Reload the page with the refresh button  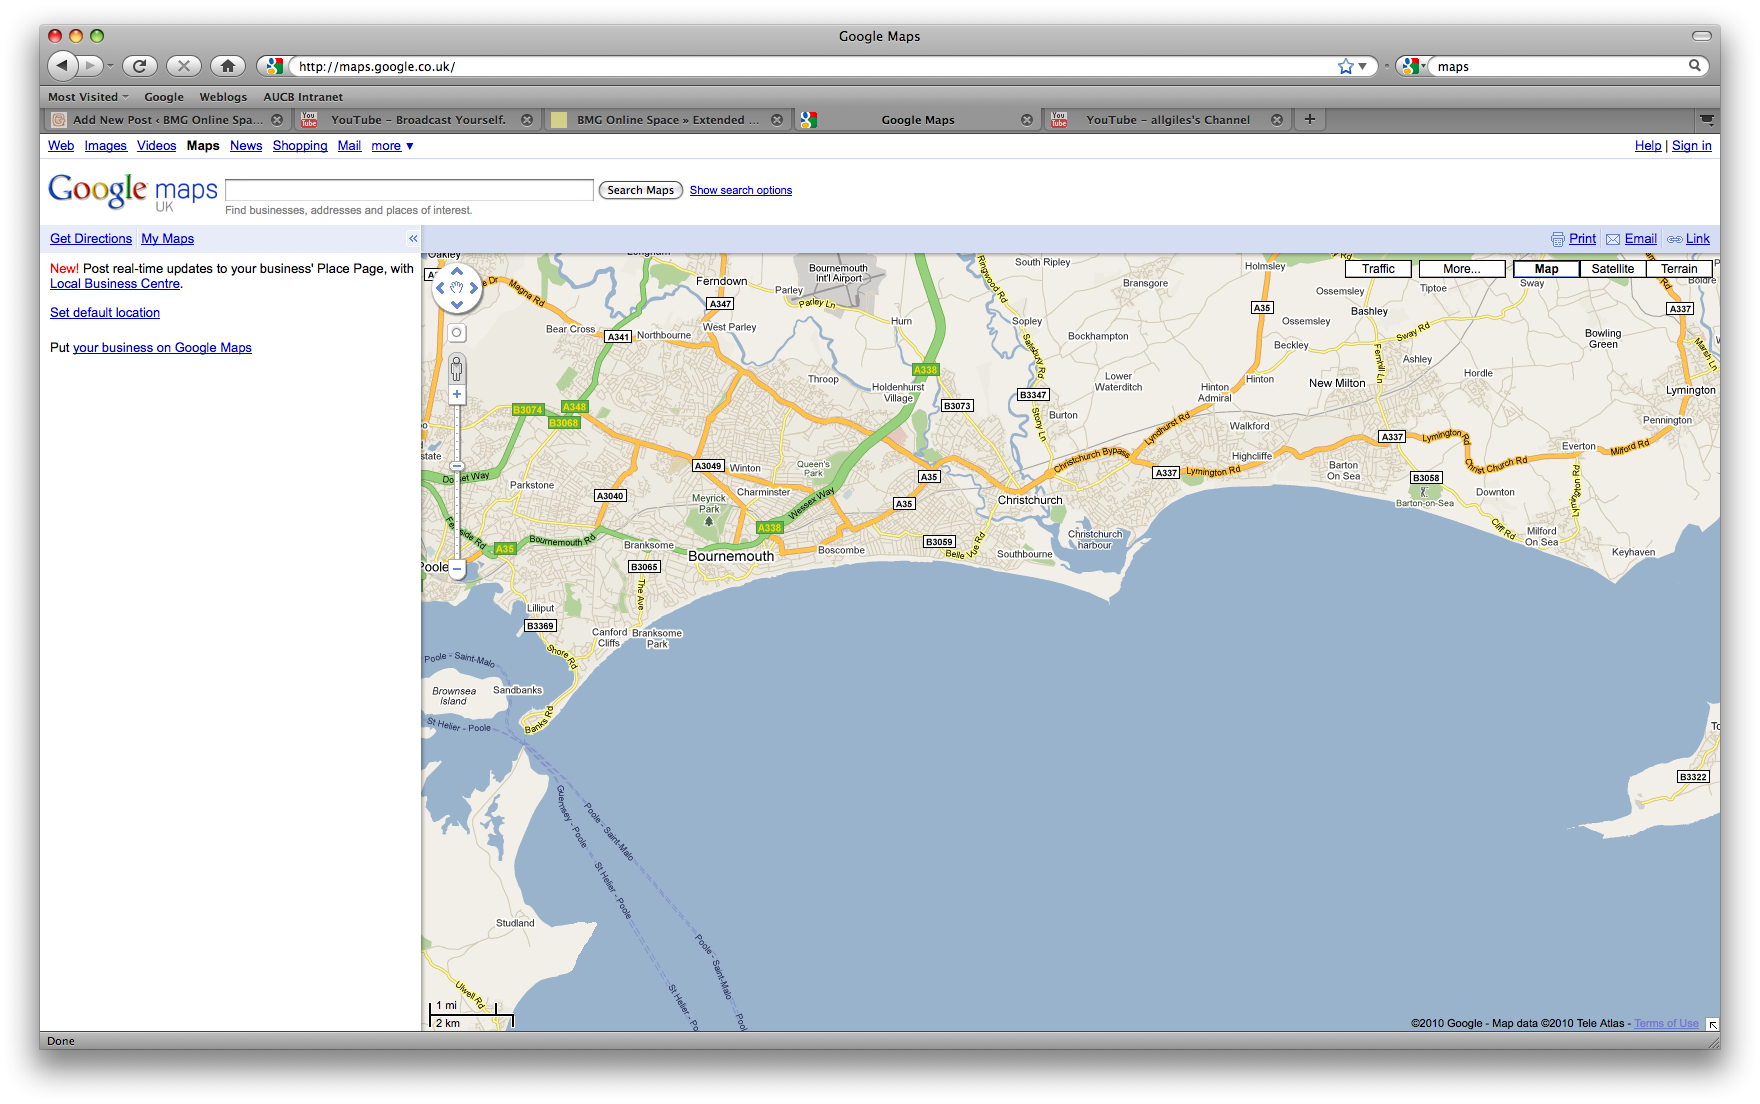pos(140,66)
